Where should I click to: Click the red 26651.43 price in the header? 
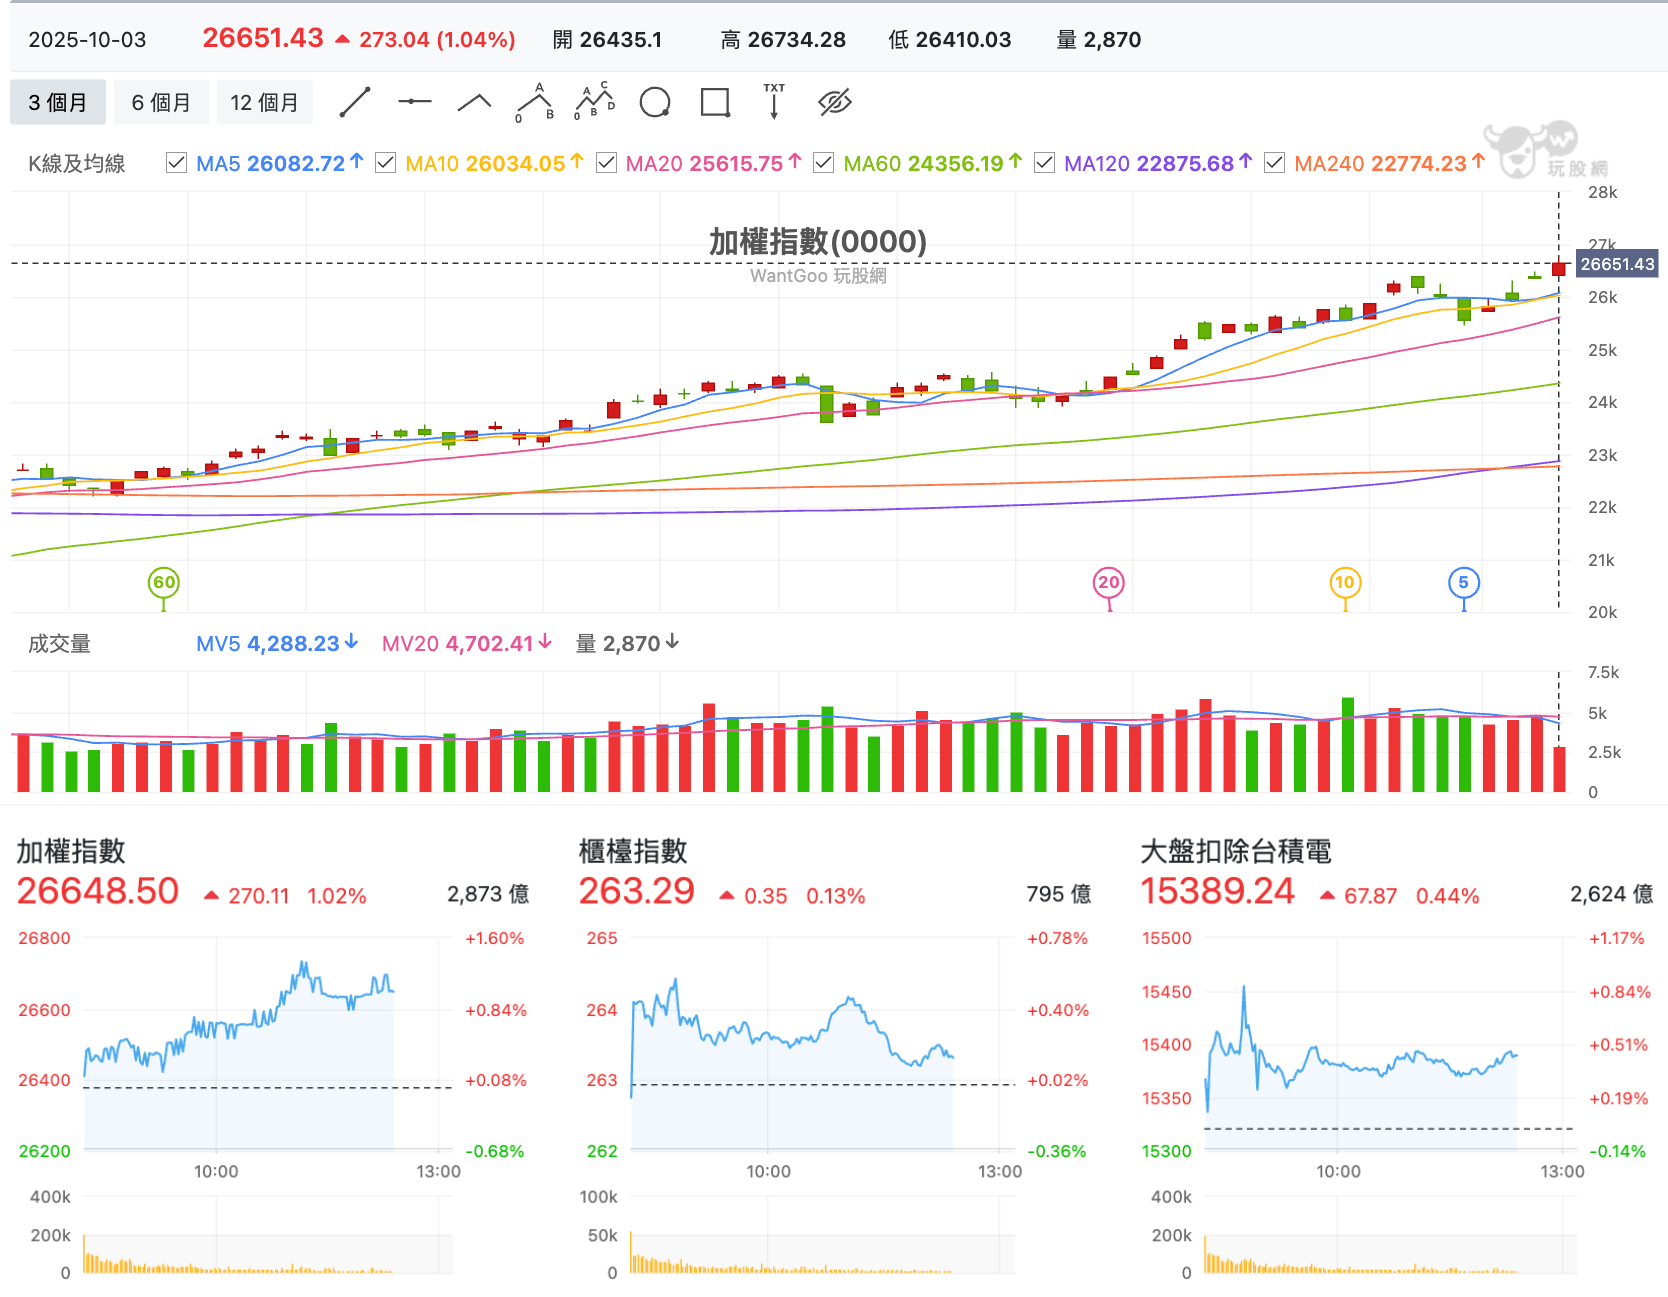[263, 38]
